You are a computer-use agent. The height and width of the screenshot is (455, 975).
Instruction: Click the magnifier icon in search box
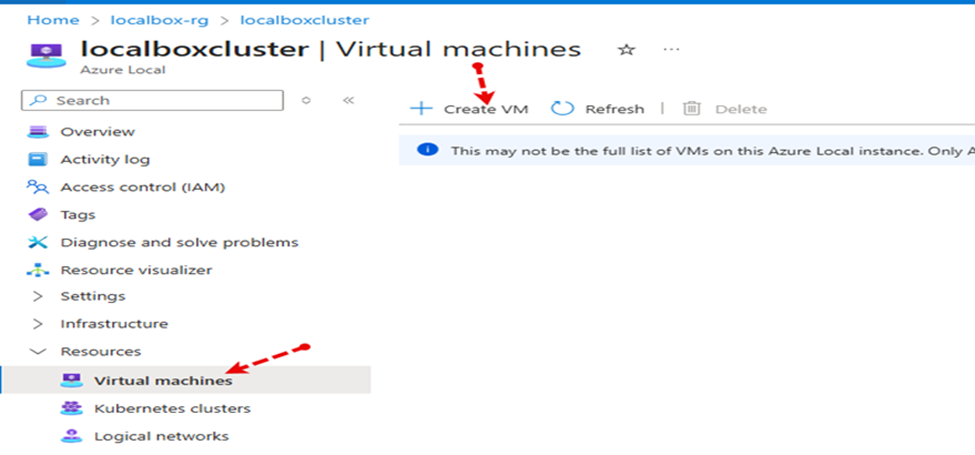38,100
